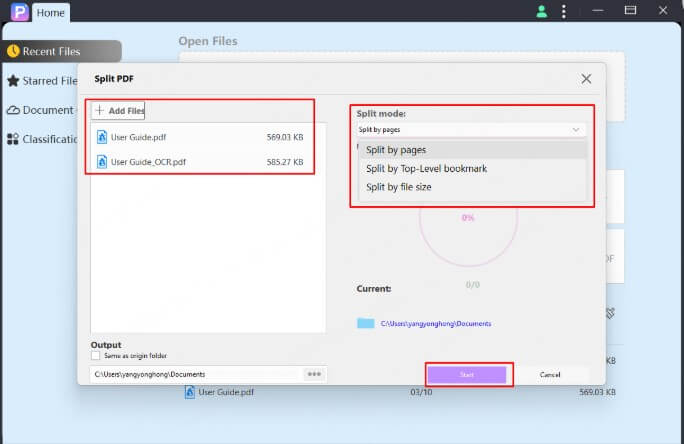This screenshot has width=684, height=444.
Task: Click the Cancel button
Action: (x=550, y=375)
